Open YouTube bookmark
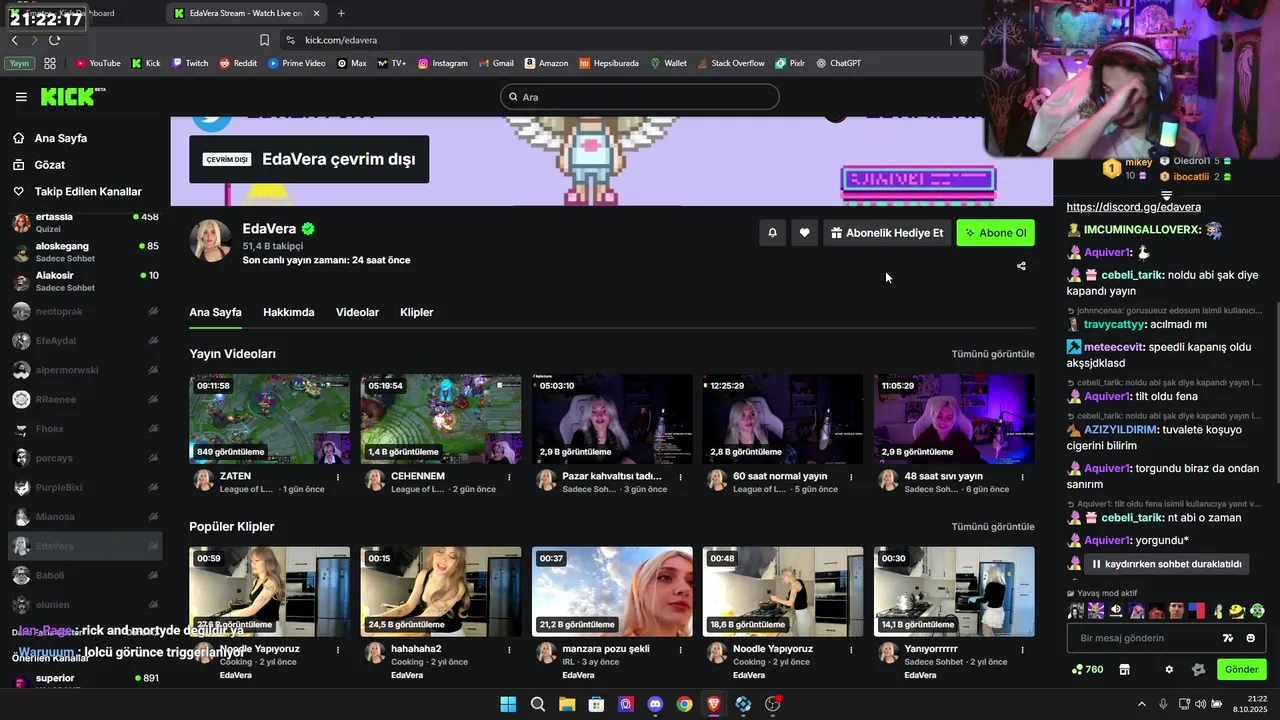 (98, 63)
